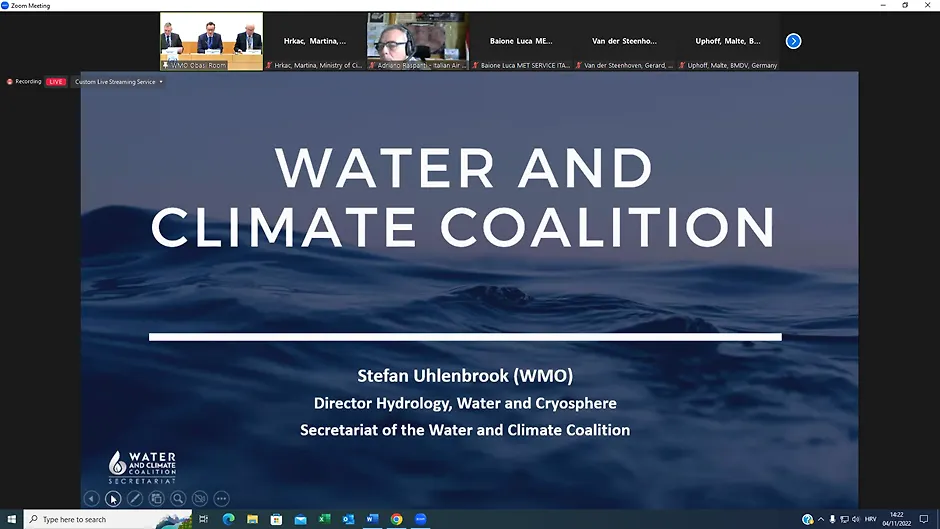The image size is (940, 529).
Task: Open more slideshow options (three dots)
Action: (x=222, y=498)
